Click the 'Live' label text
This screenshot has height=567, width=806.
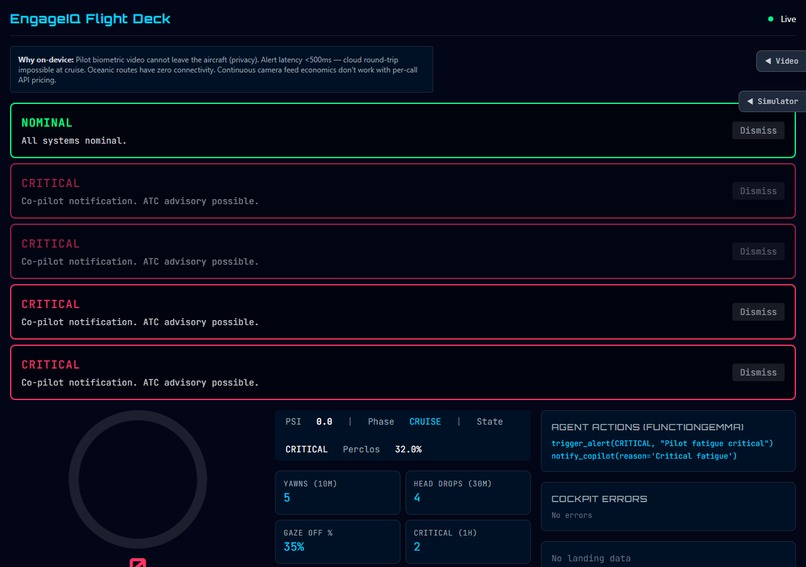[x=788, y=19]
